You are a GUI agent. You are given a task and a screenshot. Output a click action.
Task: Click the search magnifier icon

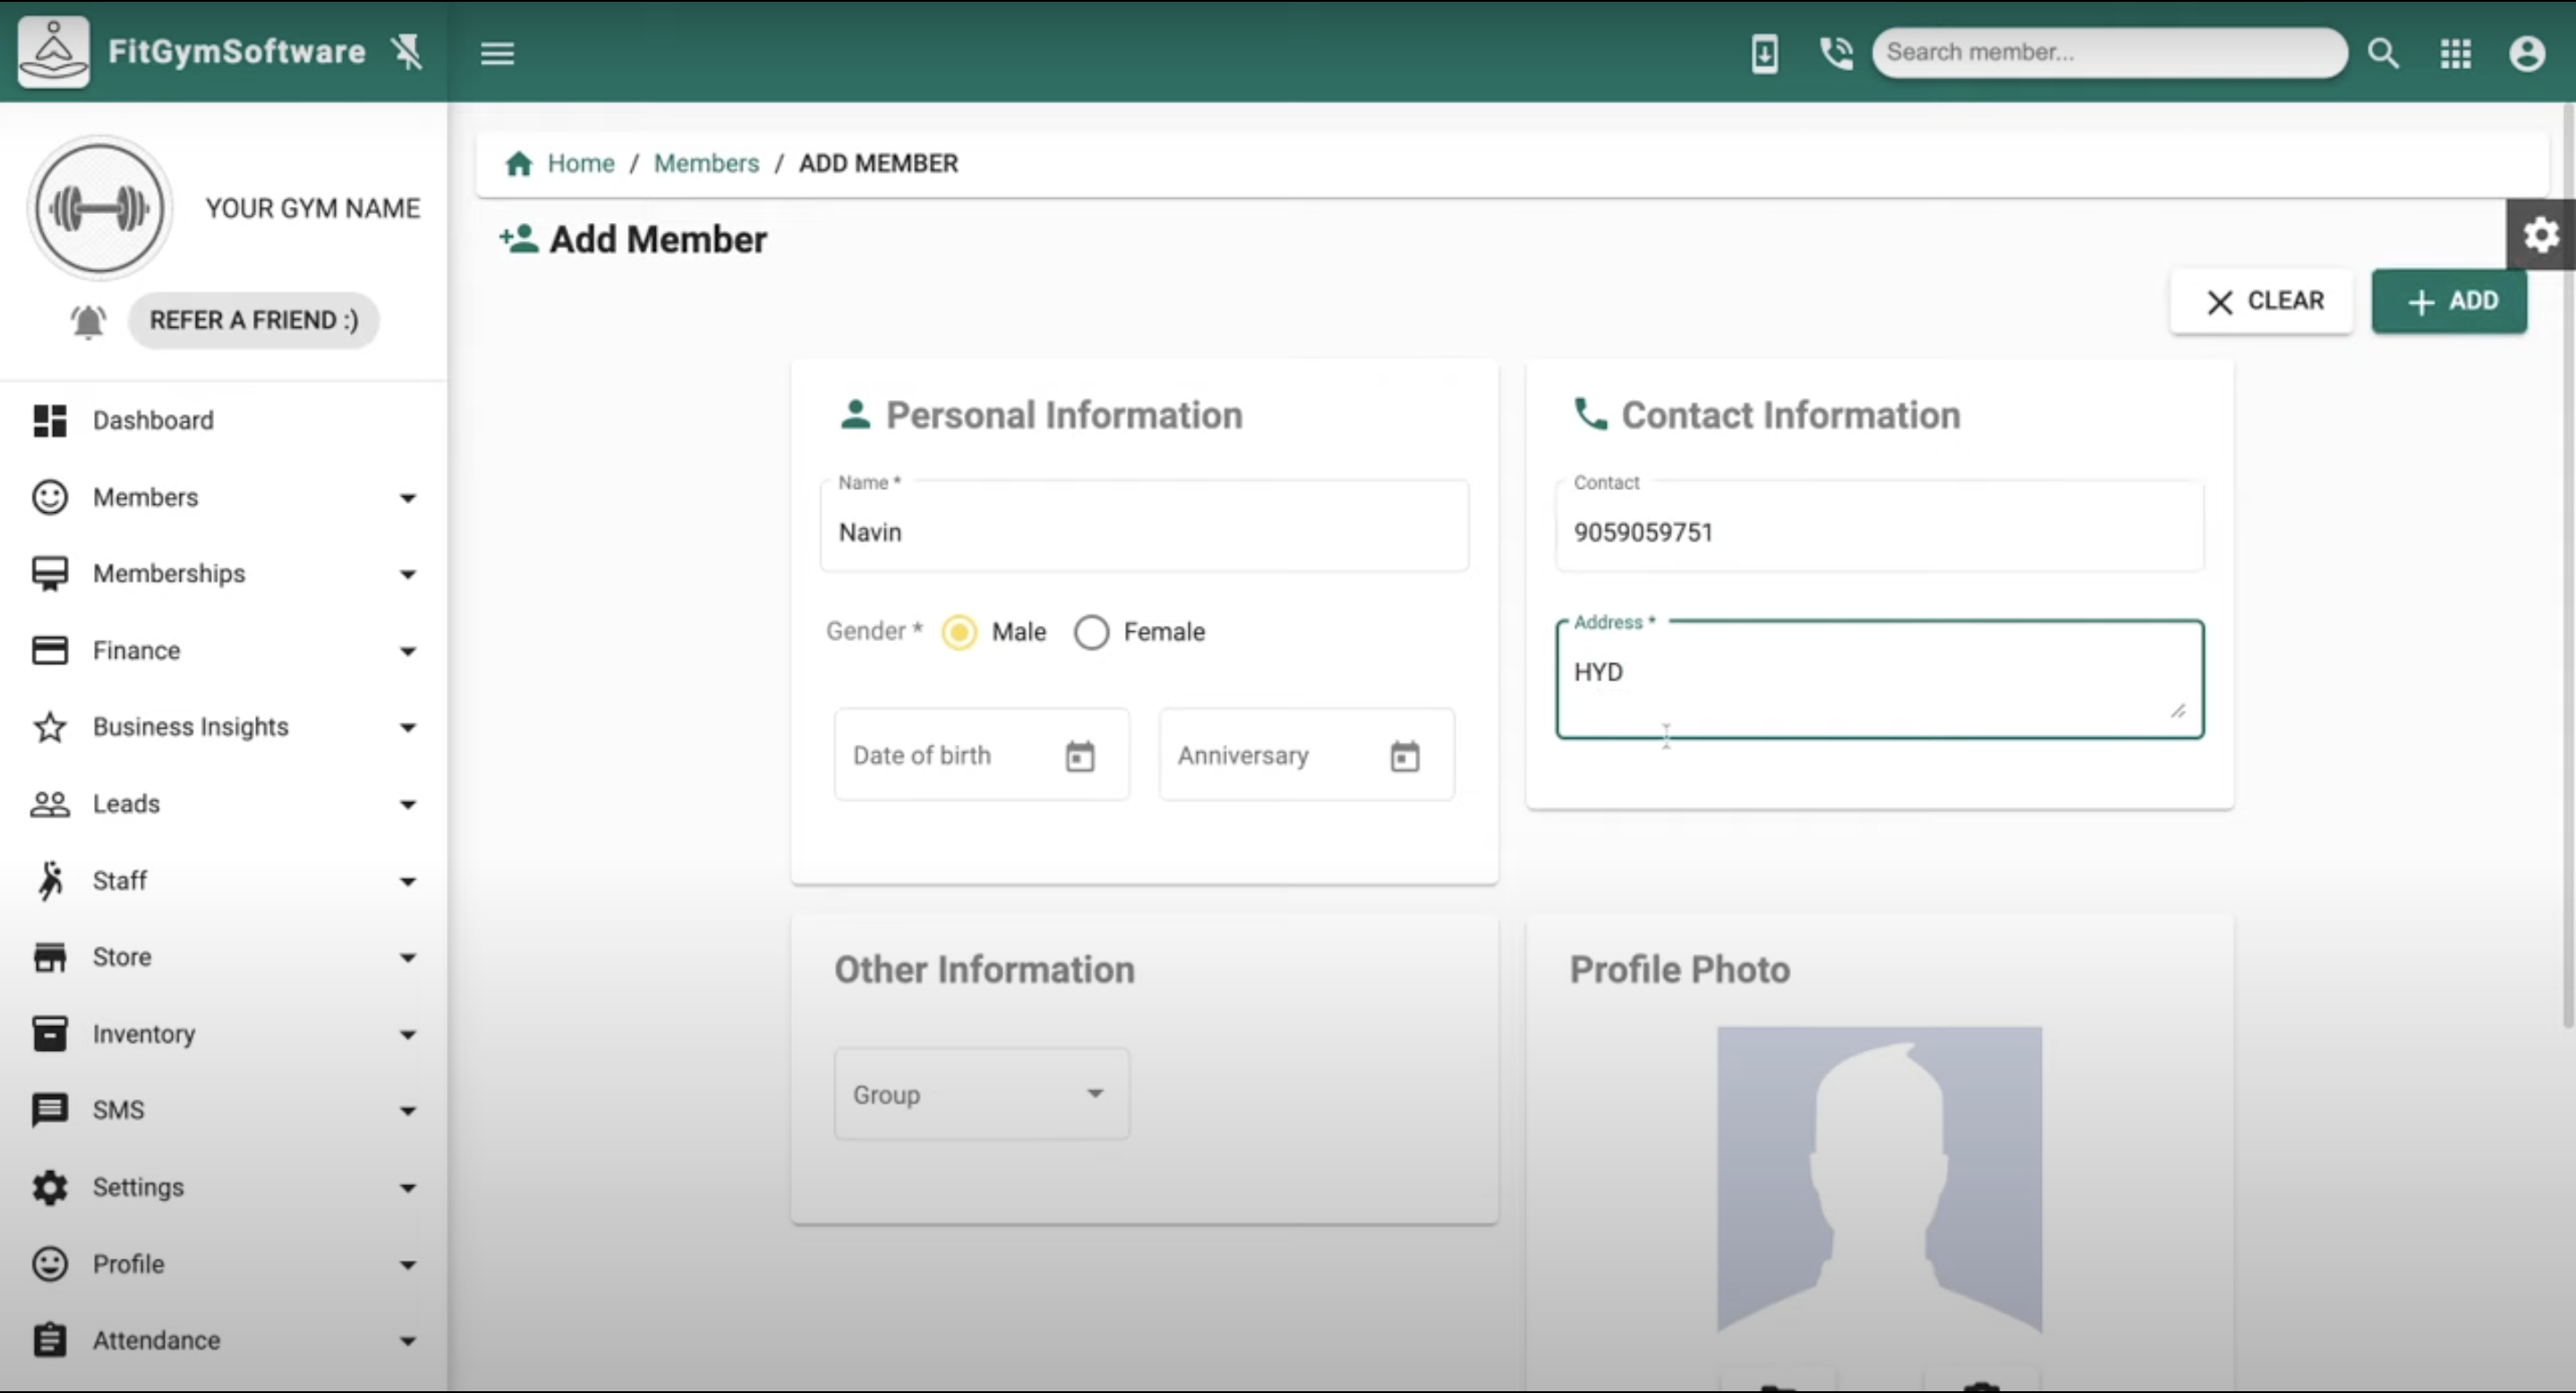click(2383, 53)
